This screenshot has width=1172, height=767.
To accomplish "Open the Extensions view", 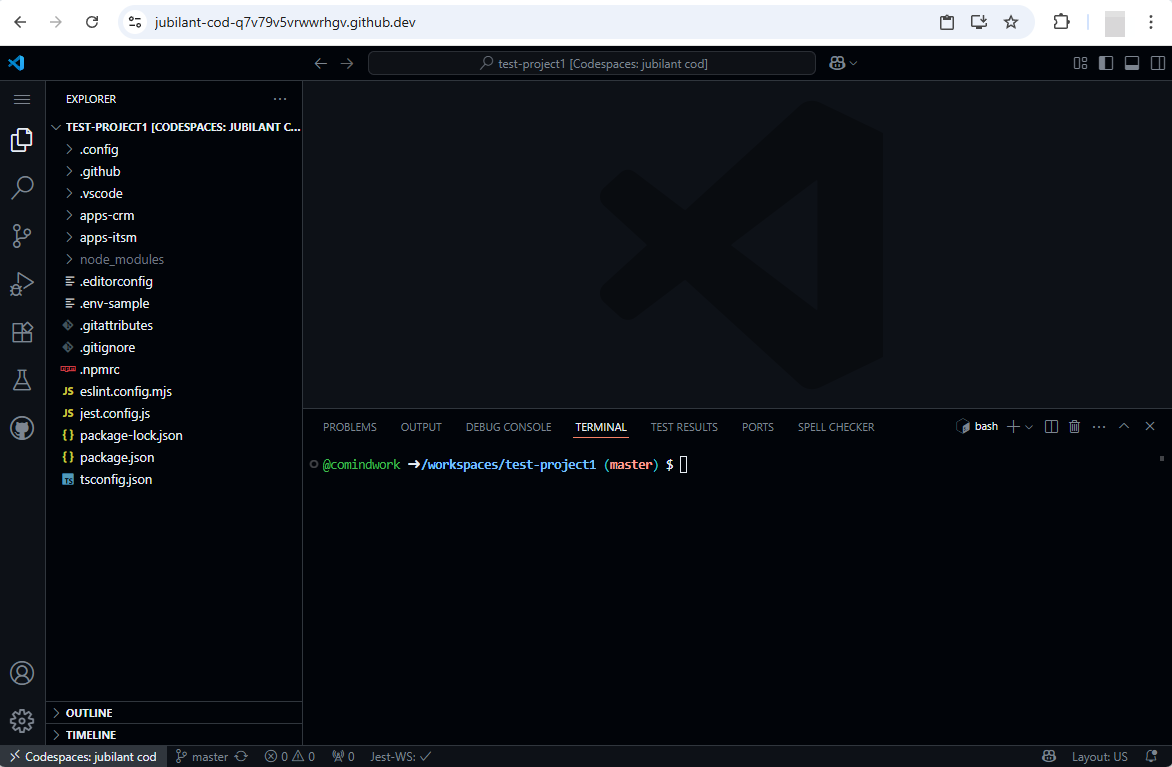I will point(22,332).
